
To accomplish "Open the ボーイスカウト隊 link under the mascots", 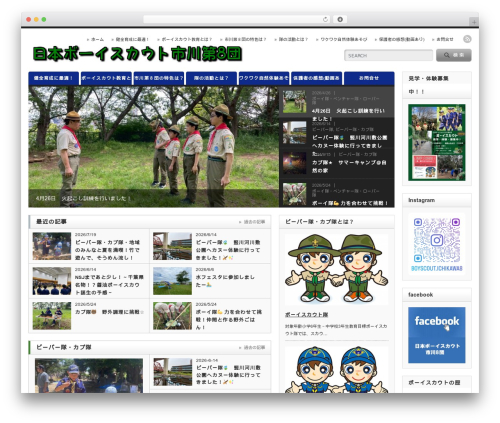I will (306, 315).
